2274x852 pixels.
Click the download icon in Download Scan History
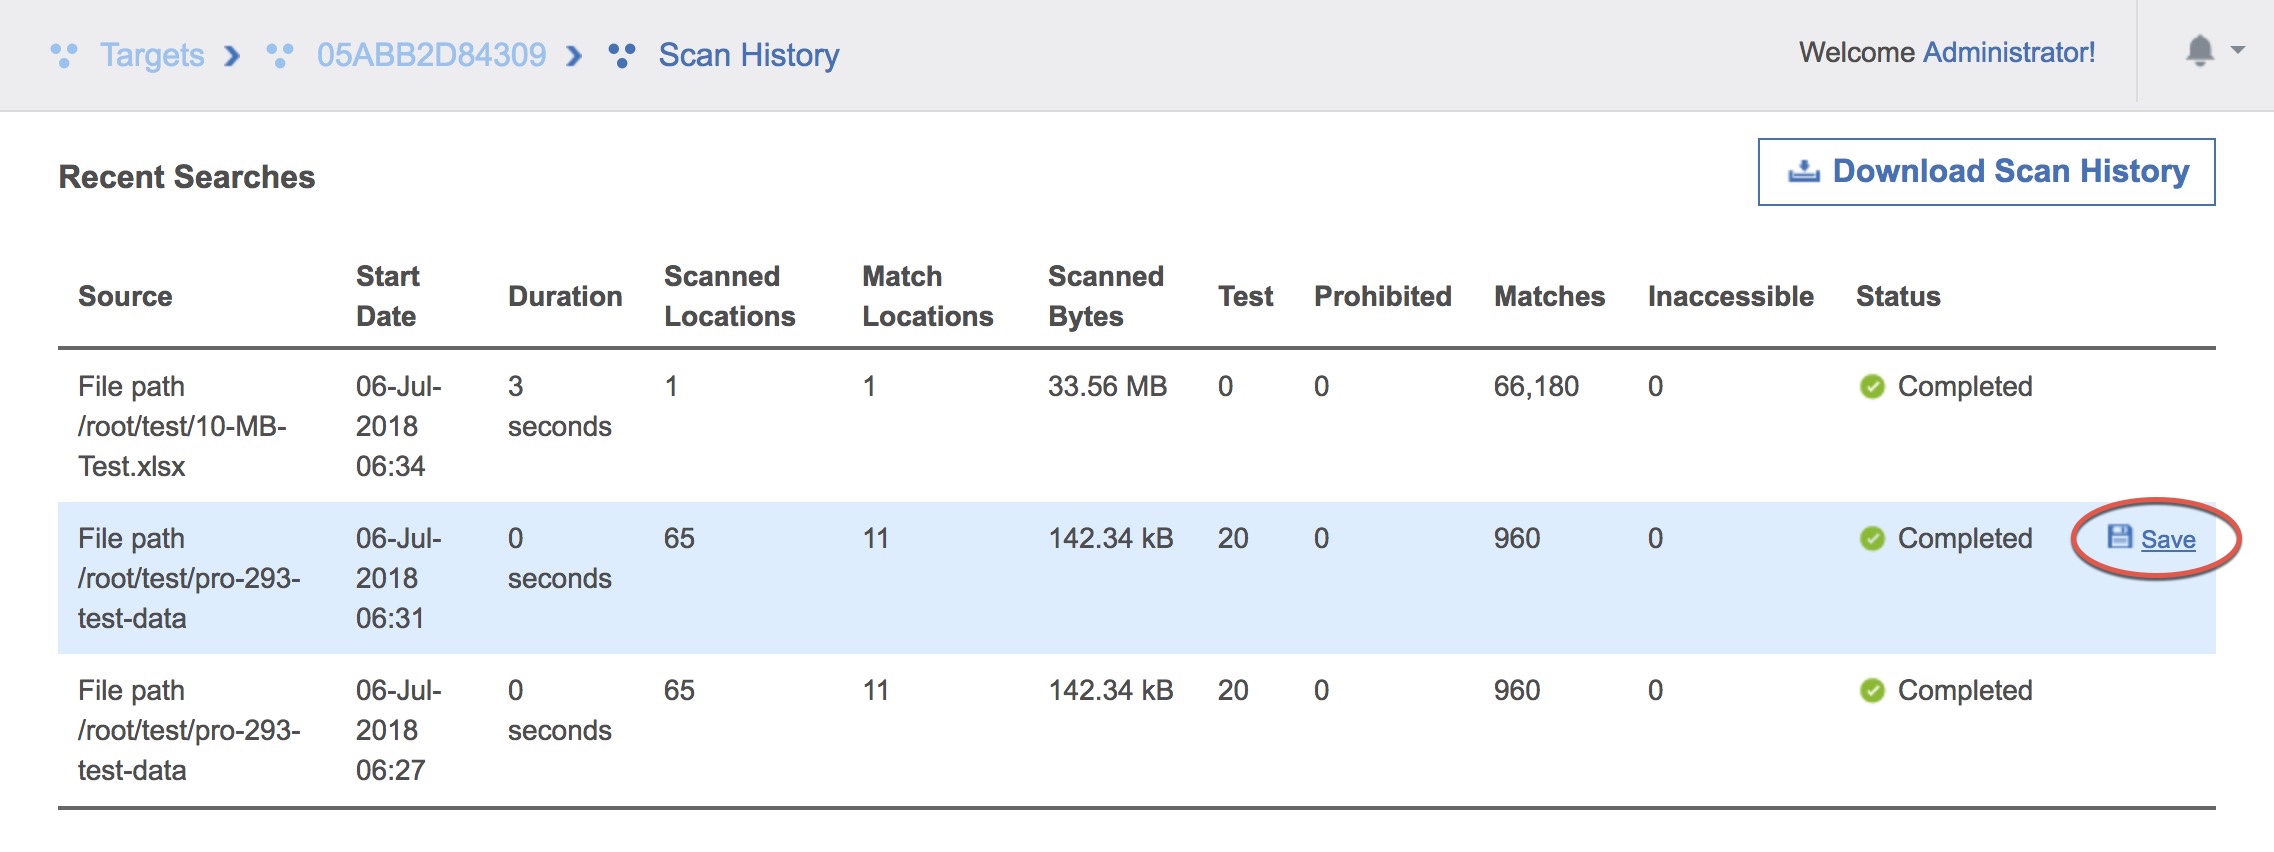click(x=1804, y=172)
